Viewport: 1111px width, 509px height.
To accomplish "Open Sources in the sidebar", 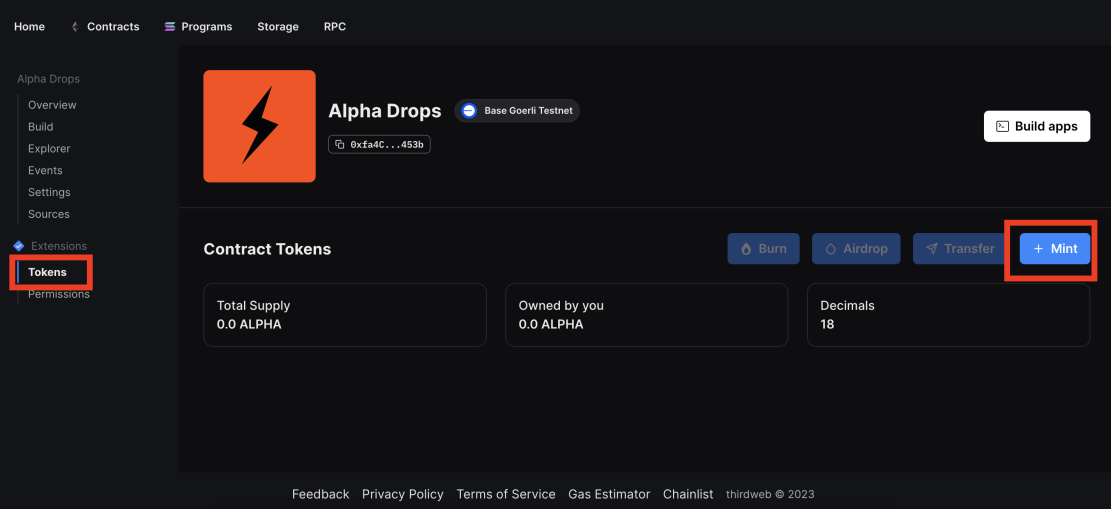I will (x=49, y=214).
